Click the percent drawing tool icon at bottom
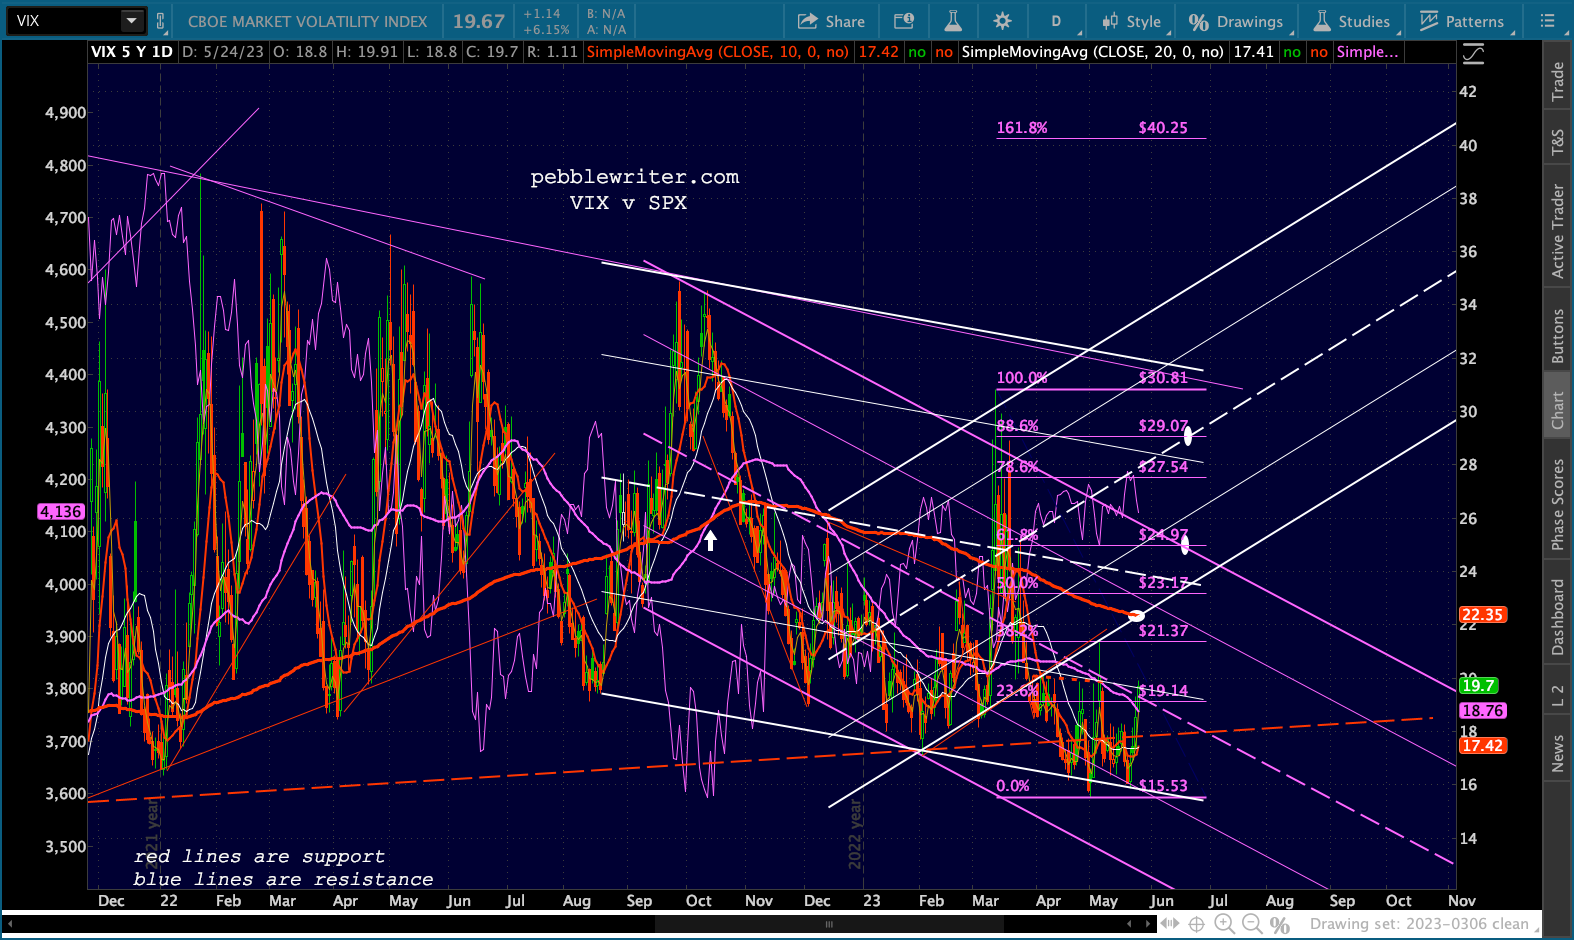 (x=1279, y=925)
